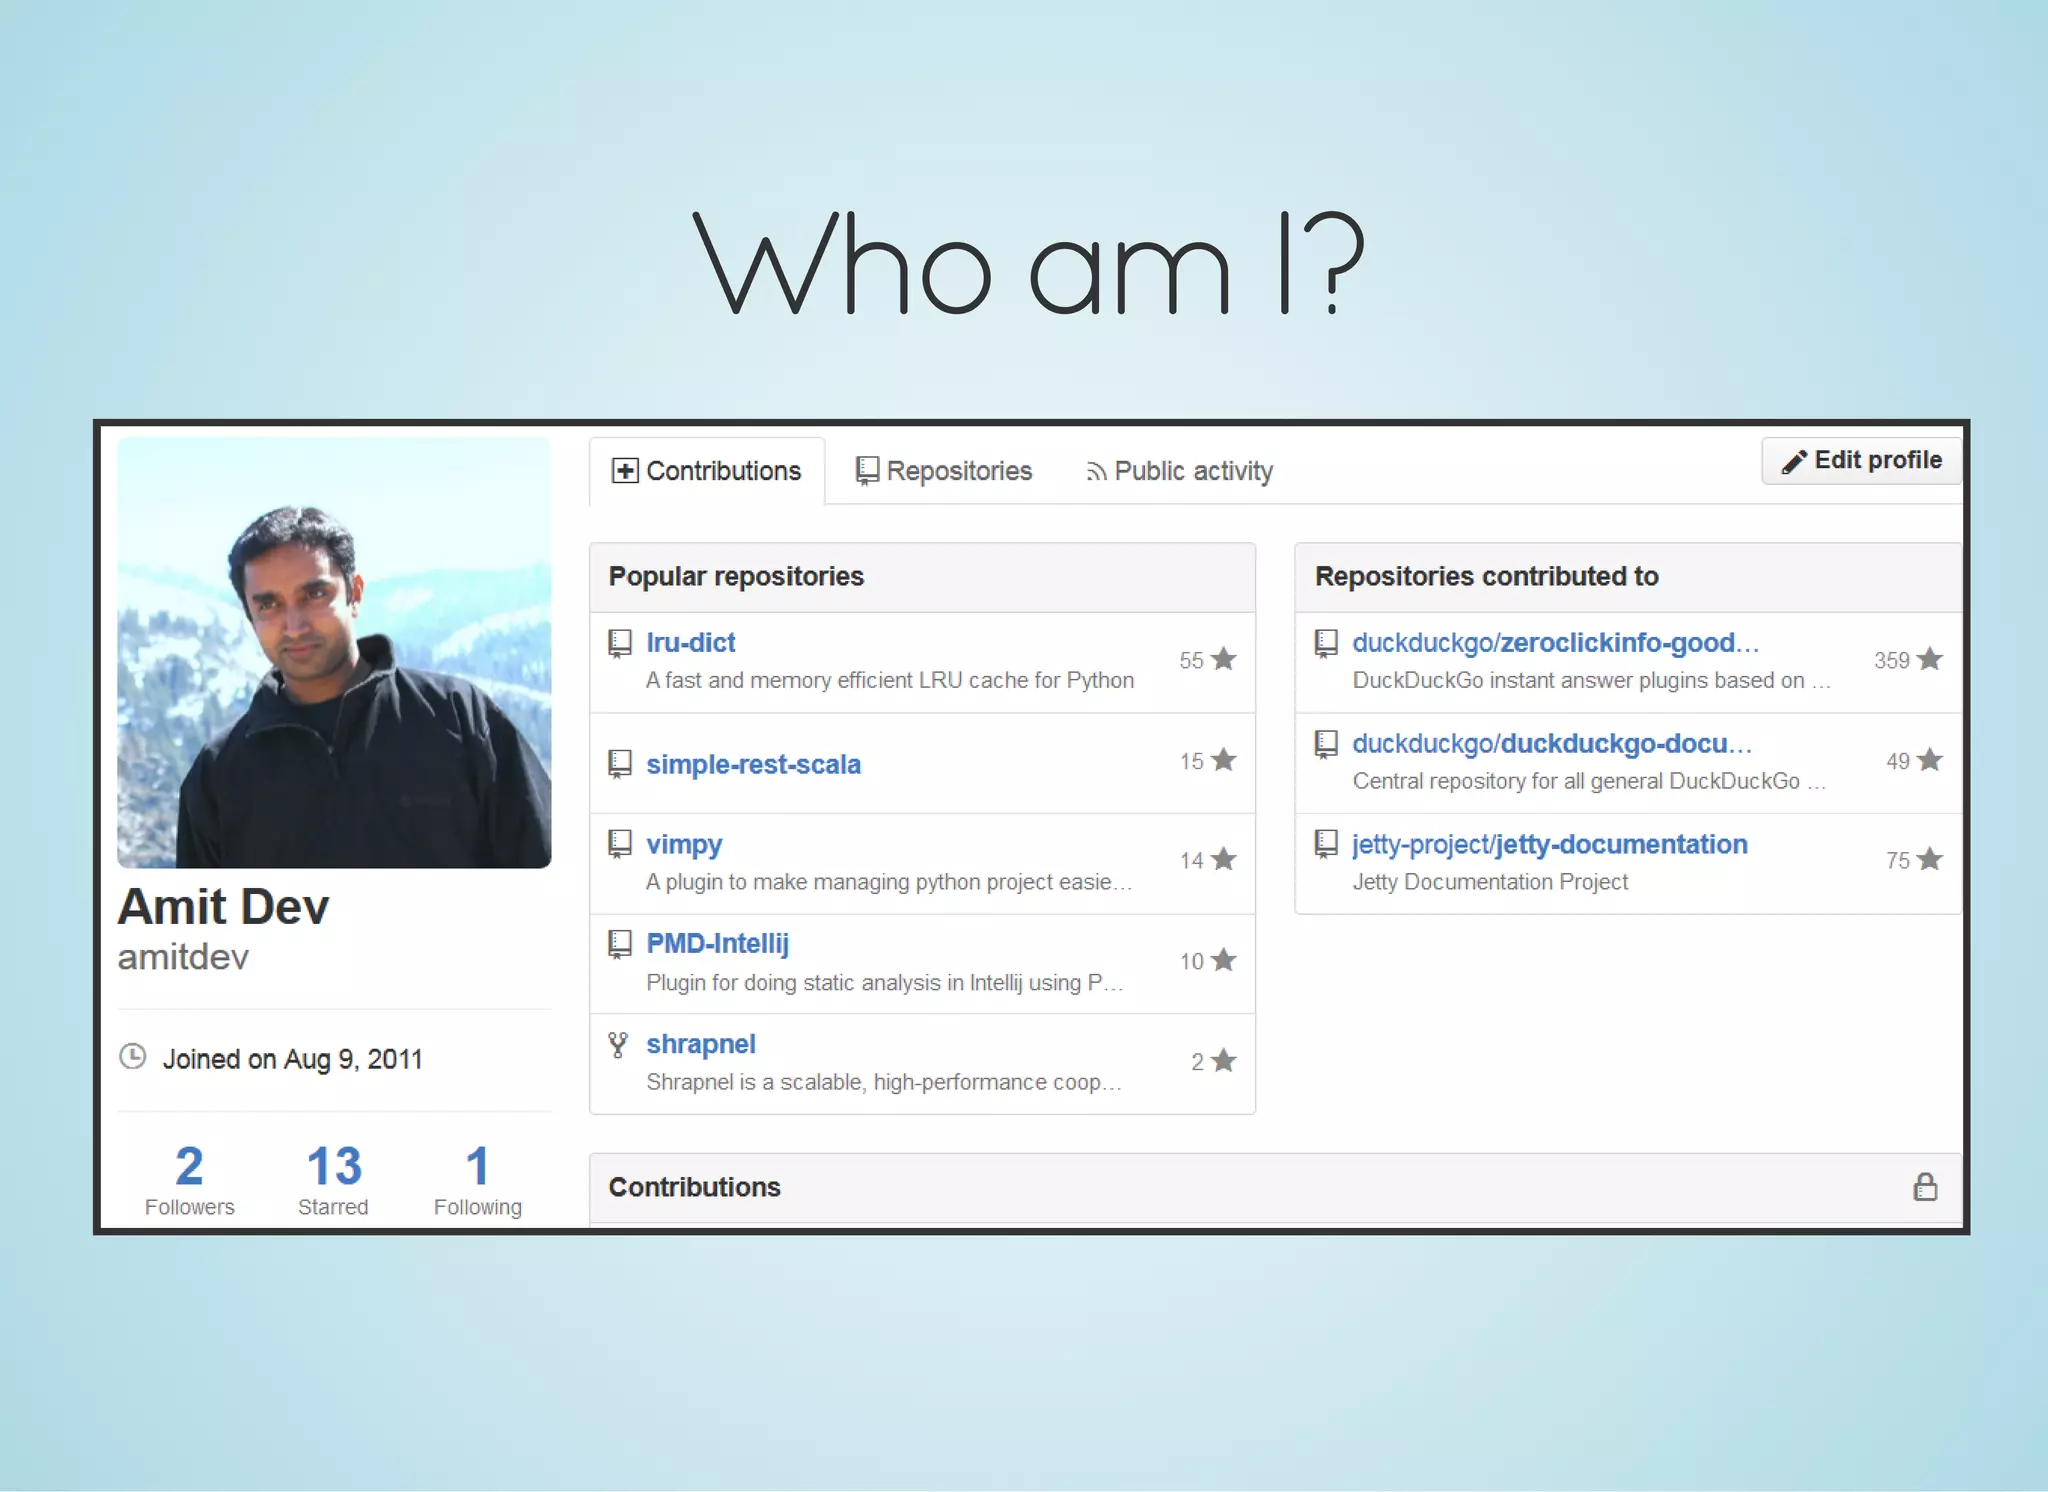Click repo icon beside duckduckgo/zeroclickinfo-good
Viewport: 2048px width, 1492px height.
pos(1326,643)
